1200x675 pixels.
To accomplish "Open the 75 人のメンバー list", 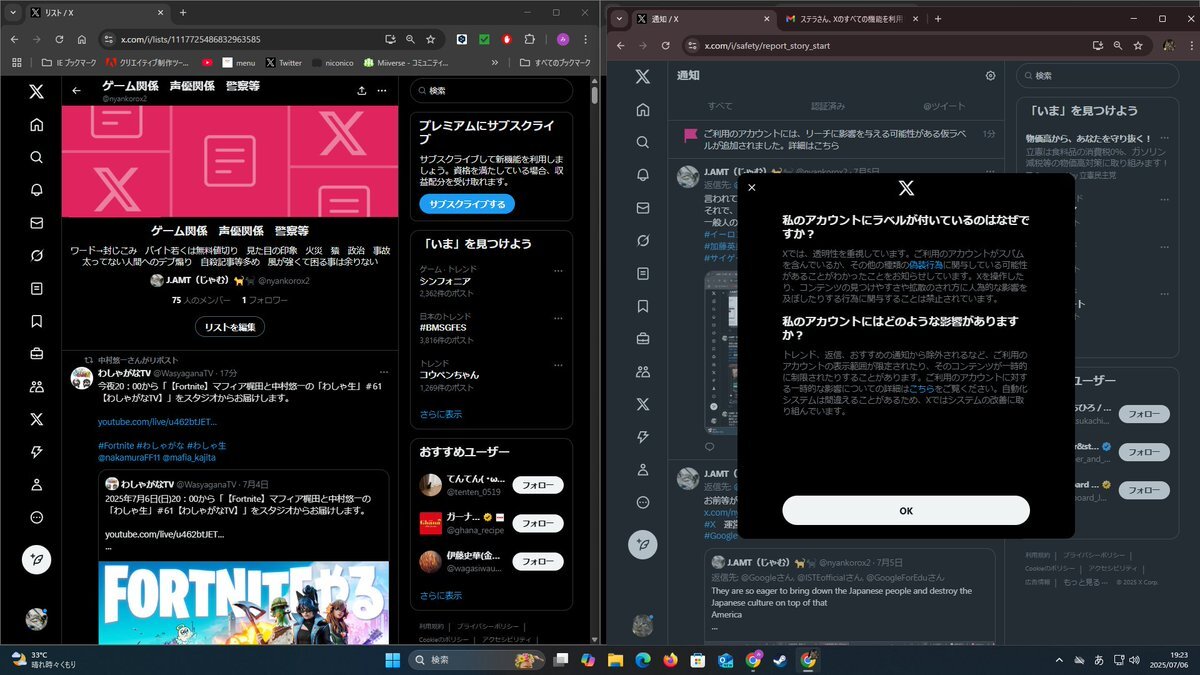I will click(x=201, y=300).
